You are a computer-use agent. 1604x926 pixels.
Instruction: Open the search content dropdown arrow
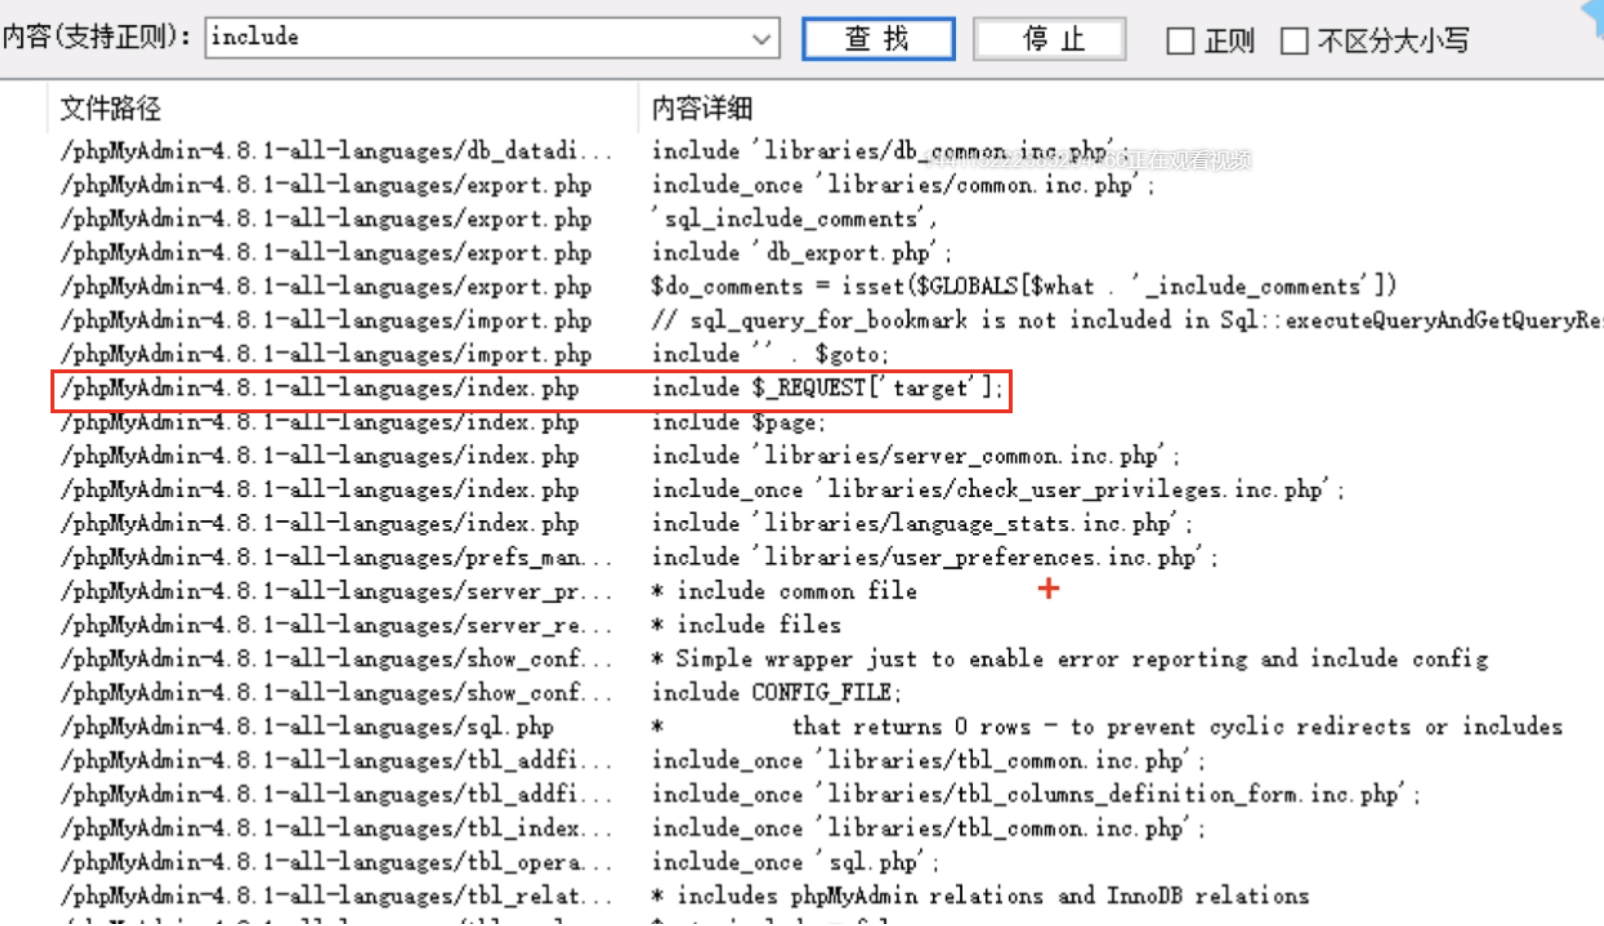(761, 39)
